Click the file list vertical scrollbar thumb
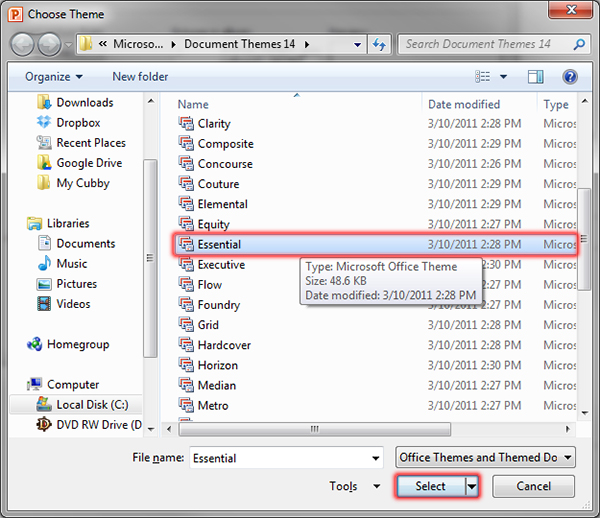This screenshot has height=518, width=600. 584,239
